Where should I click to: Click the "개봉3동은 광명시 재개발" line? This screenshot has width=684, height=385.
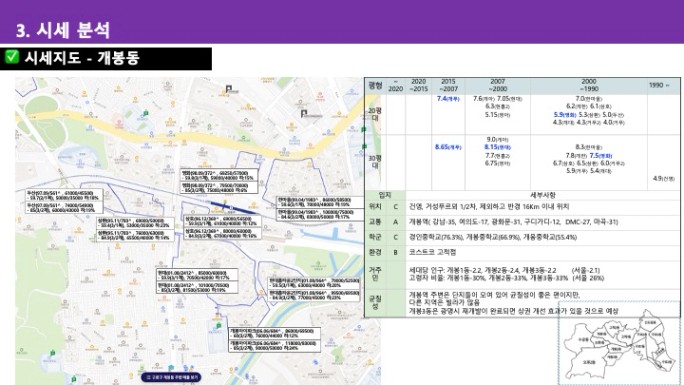(513, 311)
